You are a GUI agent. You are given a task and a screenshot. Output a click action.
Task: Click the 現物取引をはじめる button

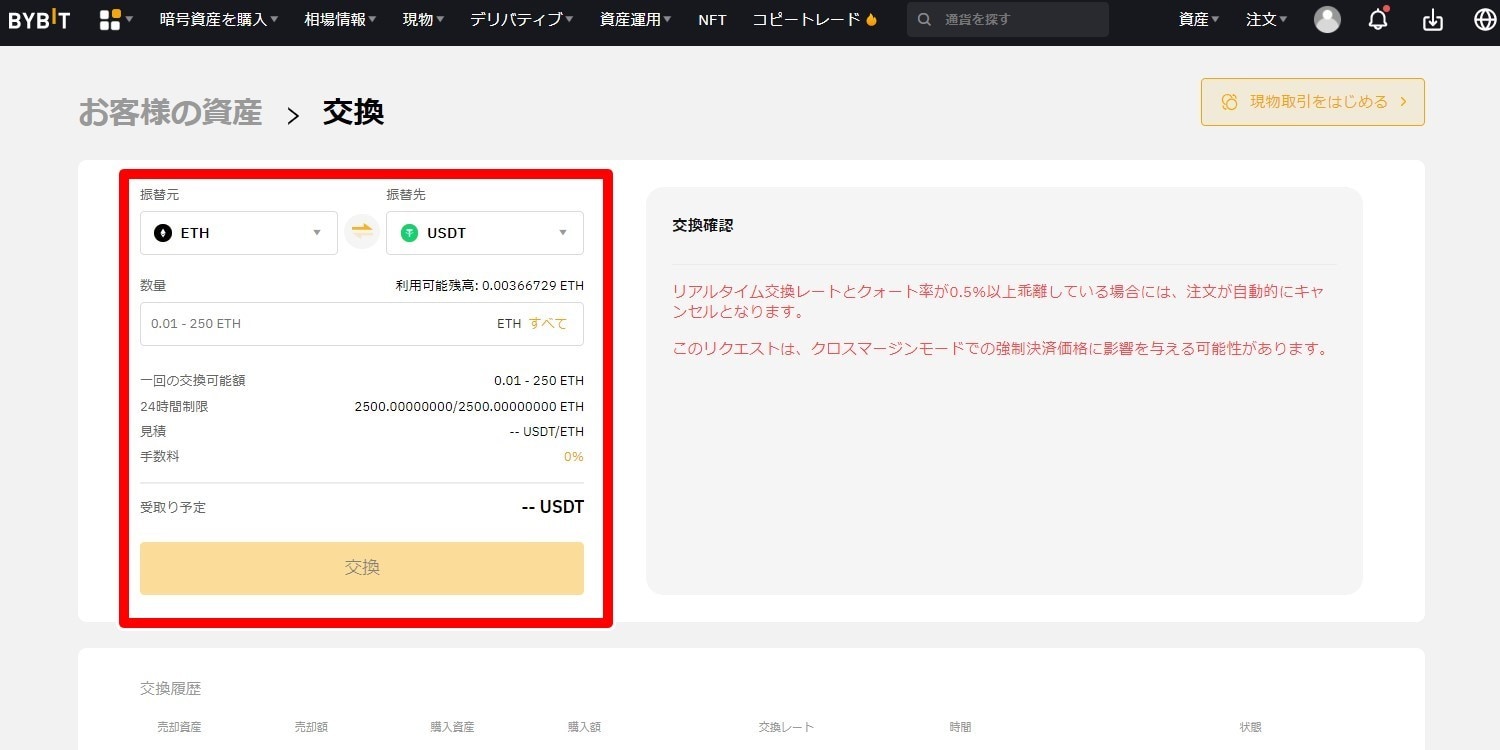(1313, 102)
